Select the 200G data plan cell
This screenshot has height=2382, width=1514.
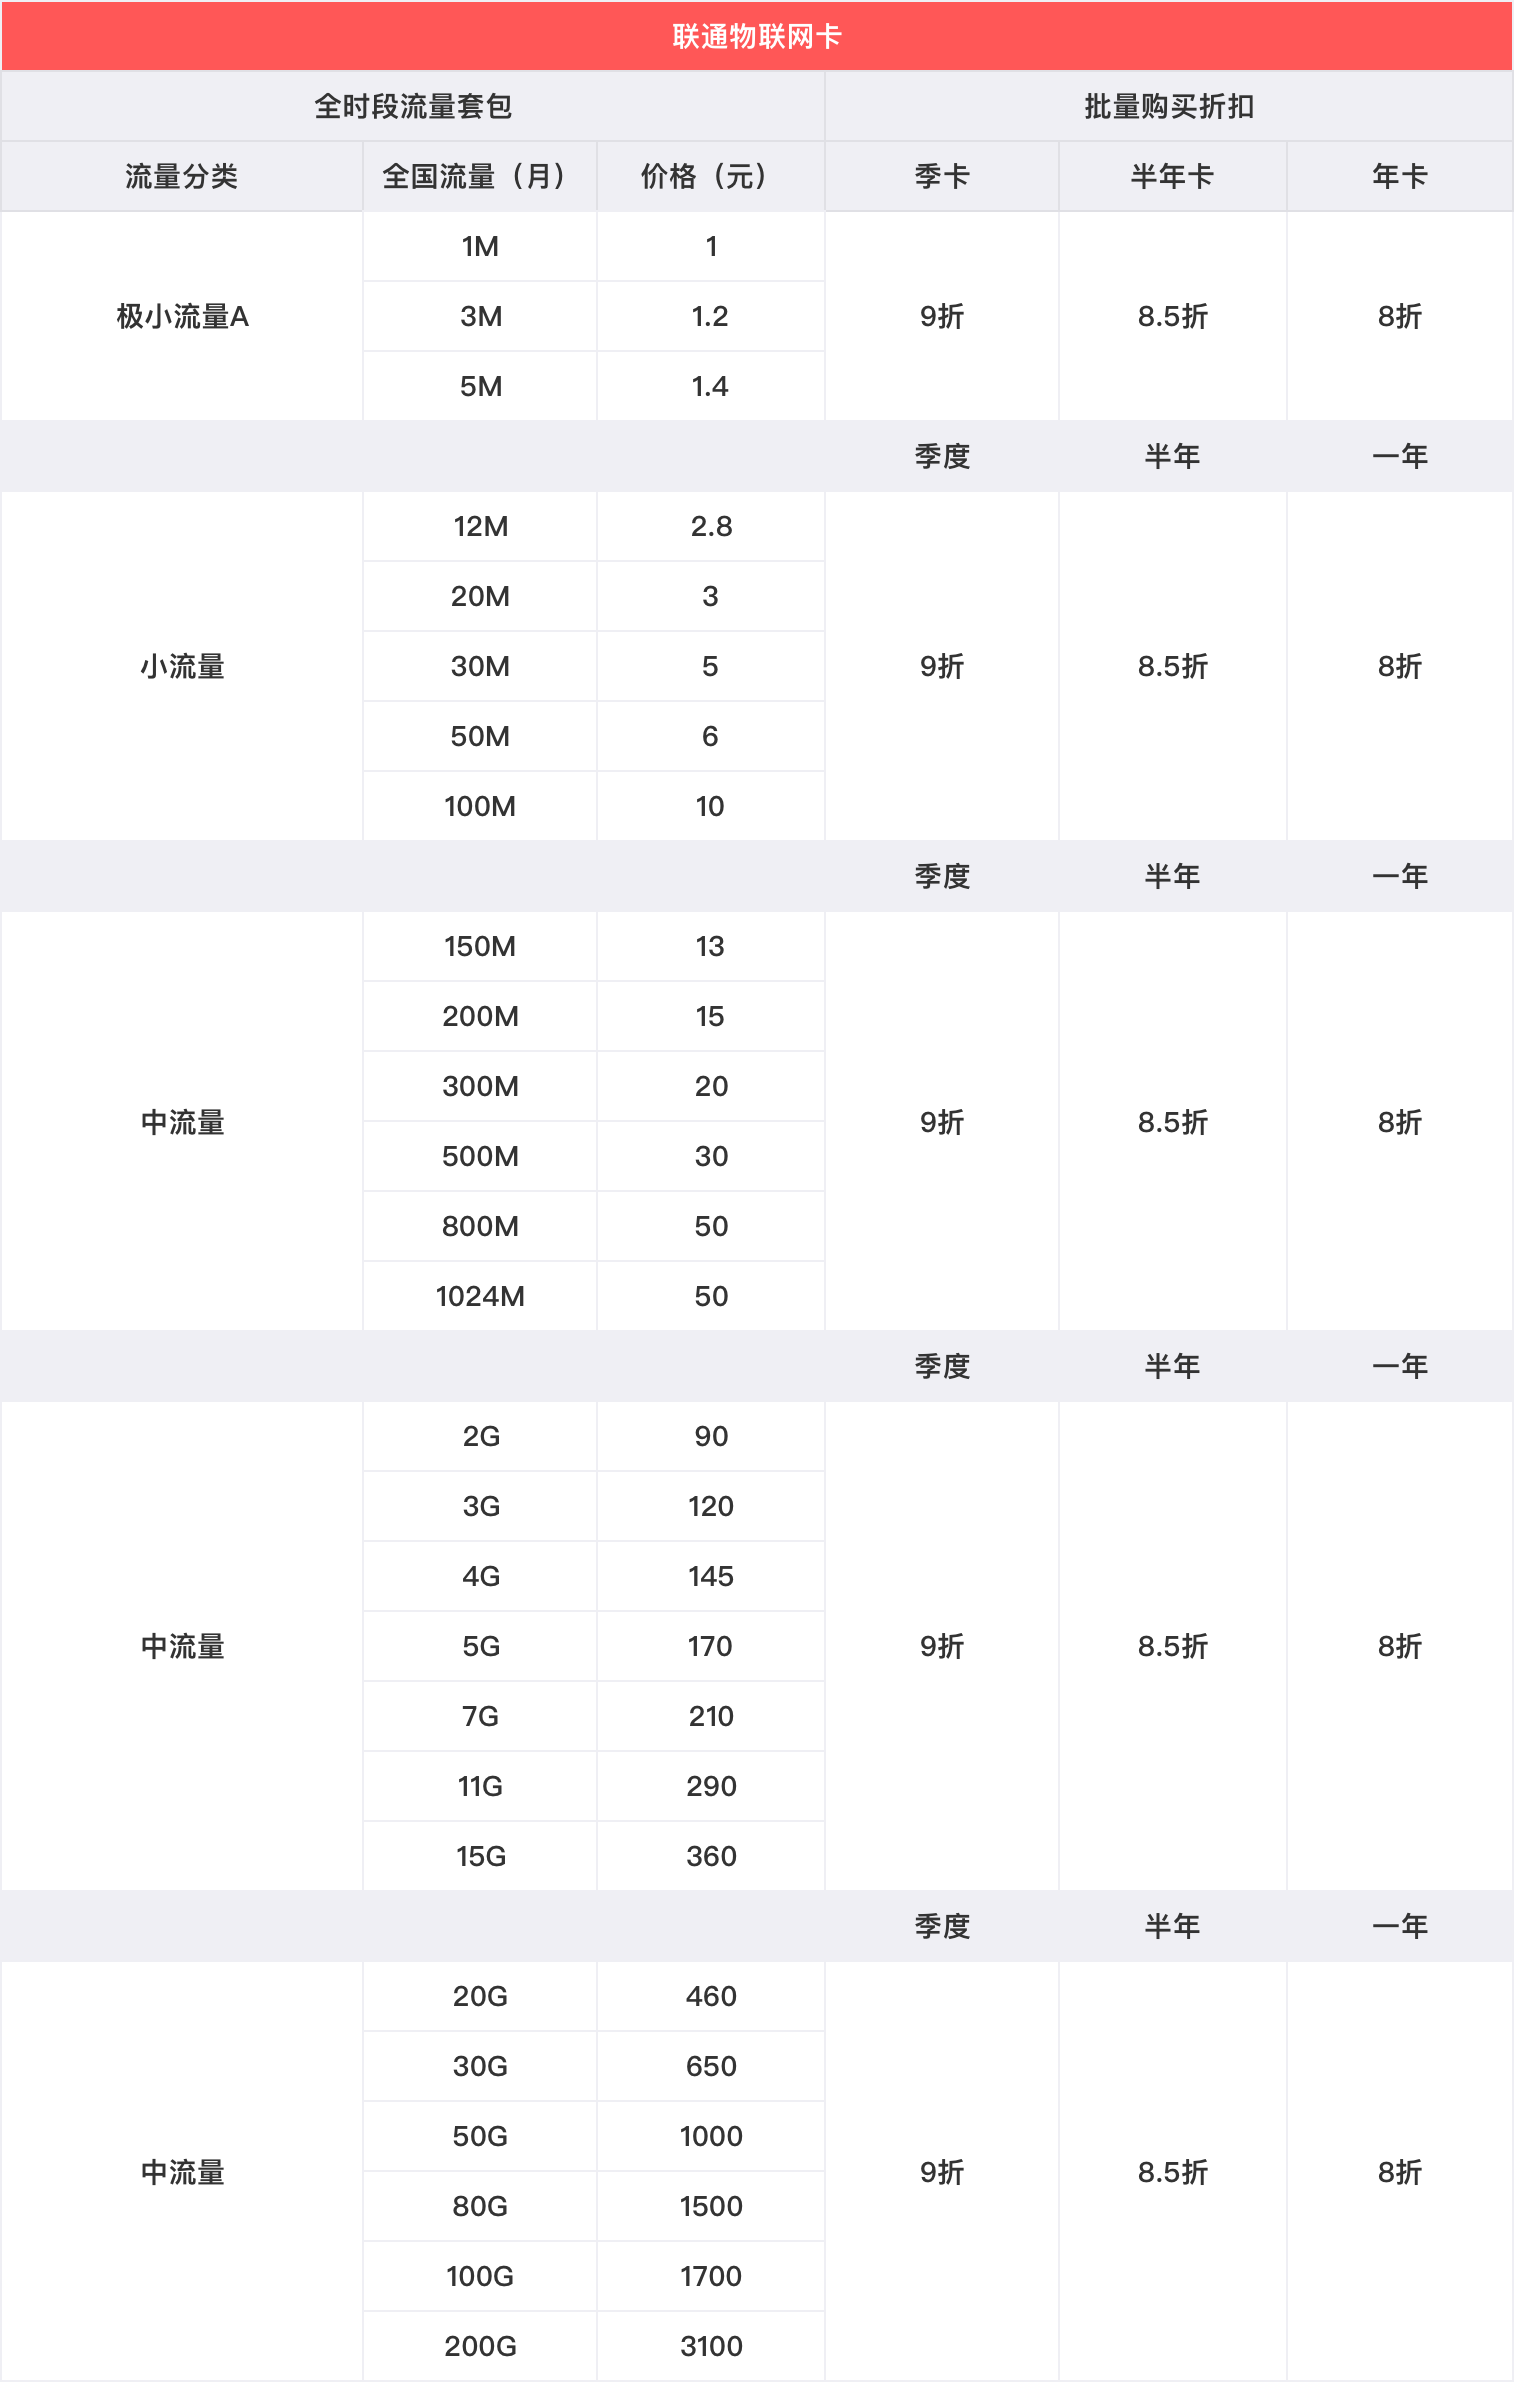[480, 2346]
